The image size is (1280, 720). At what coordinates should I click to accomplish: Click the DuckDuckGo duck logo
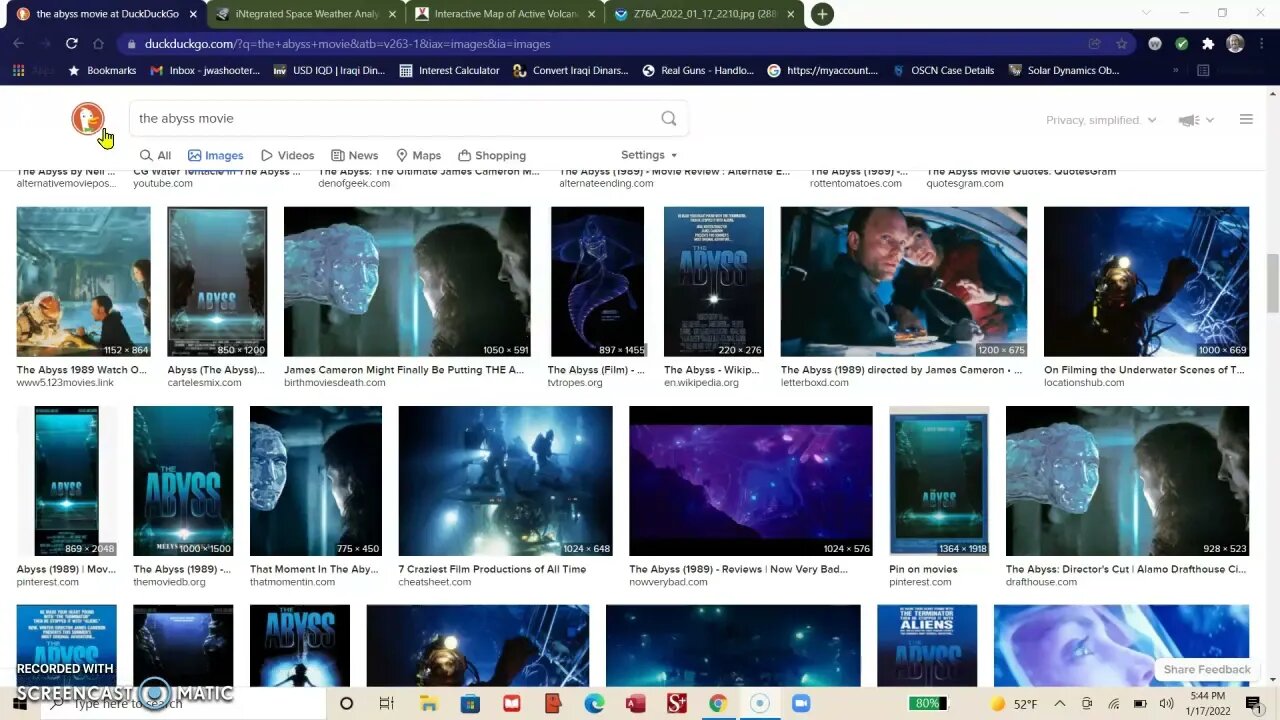point(88,119)
